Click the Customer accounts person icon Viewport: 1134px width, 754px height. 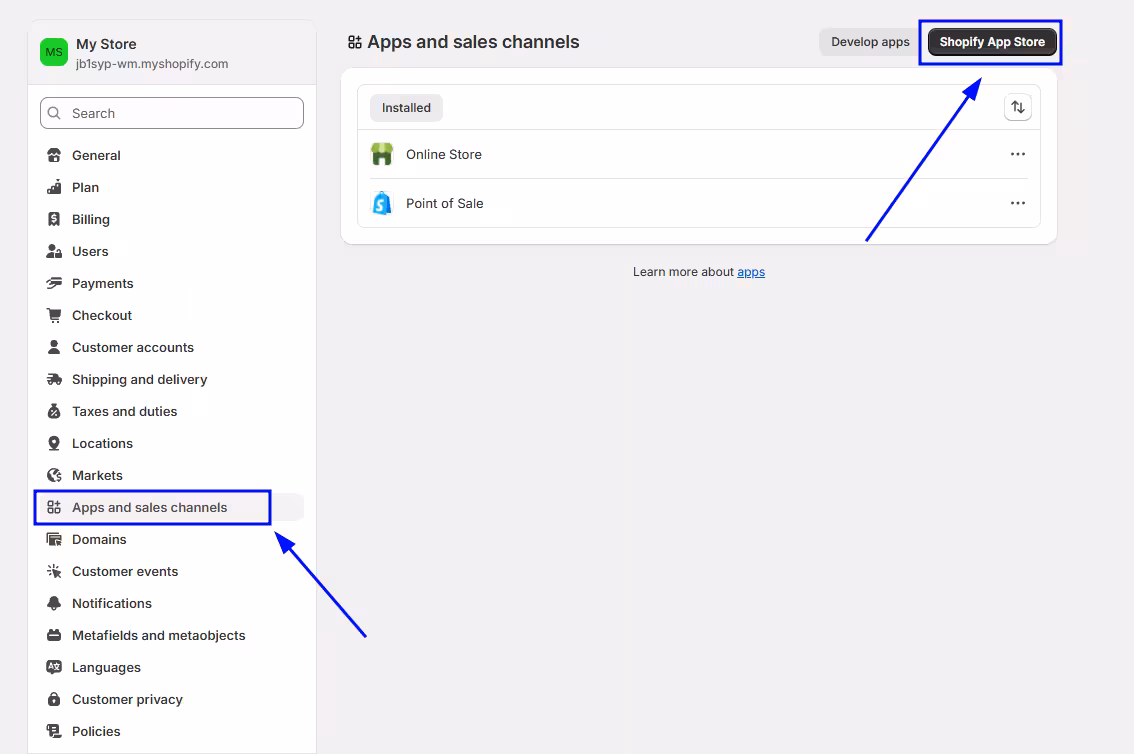pos(54,347)
